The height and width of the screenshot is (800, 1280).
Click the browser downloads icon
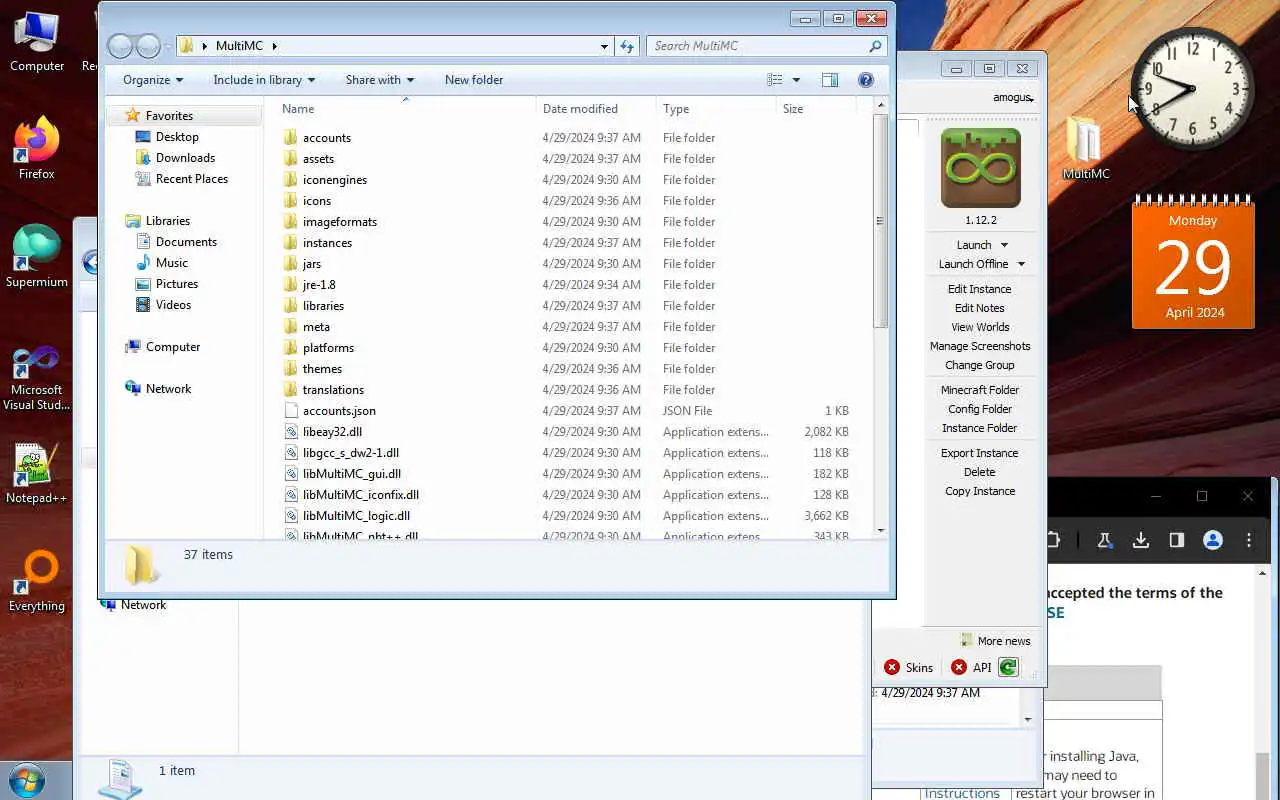(x=1140, y=540)
